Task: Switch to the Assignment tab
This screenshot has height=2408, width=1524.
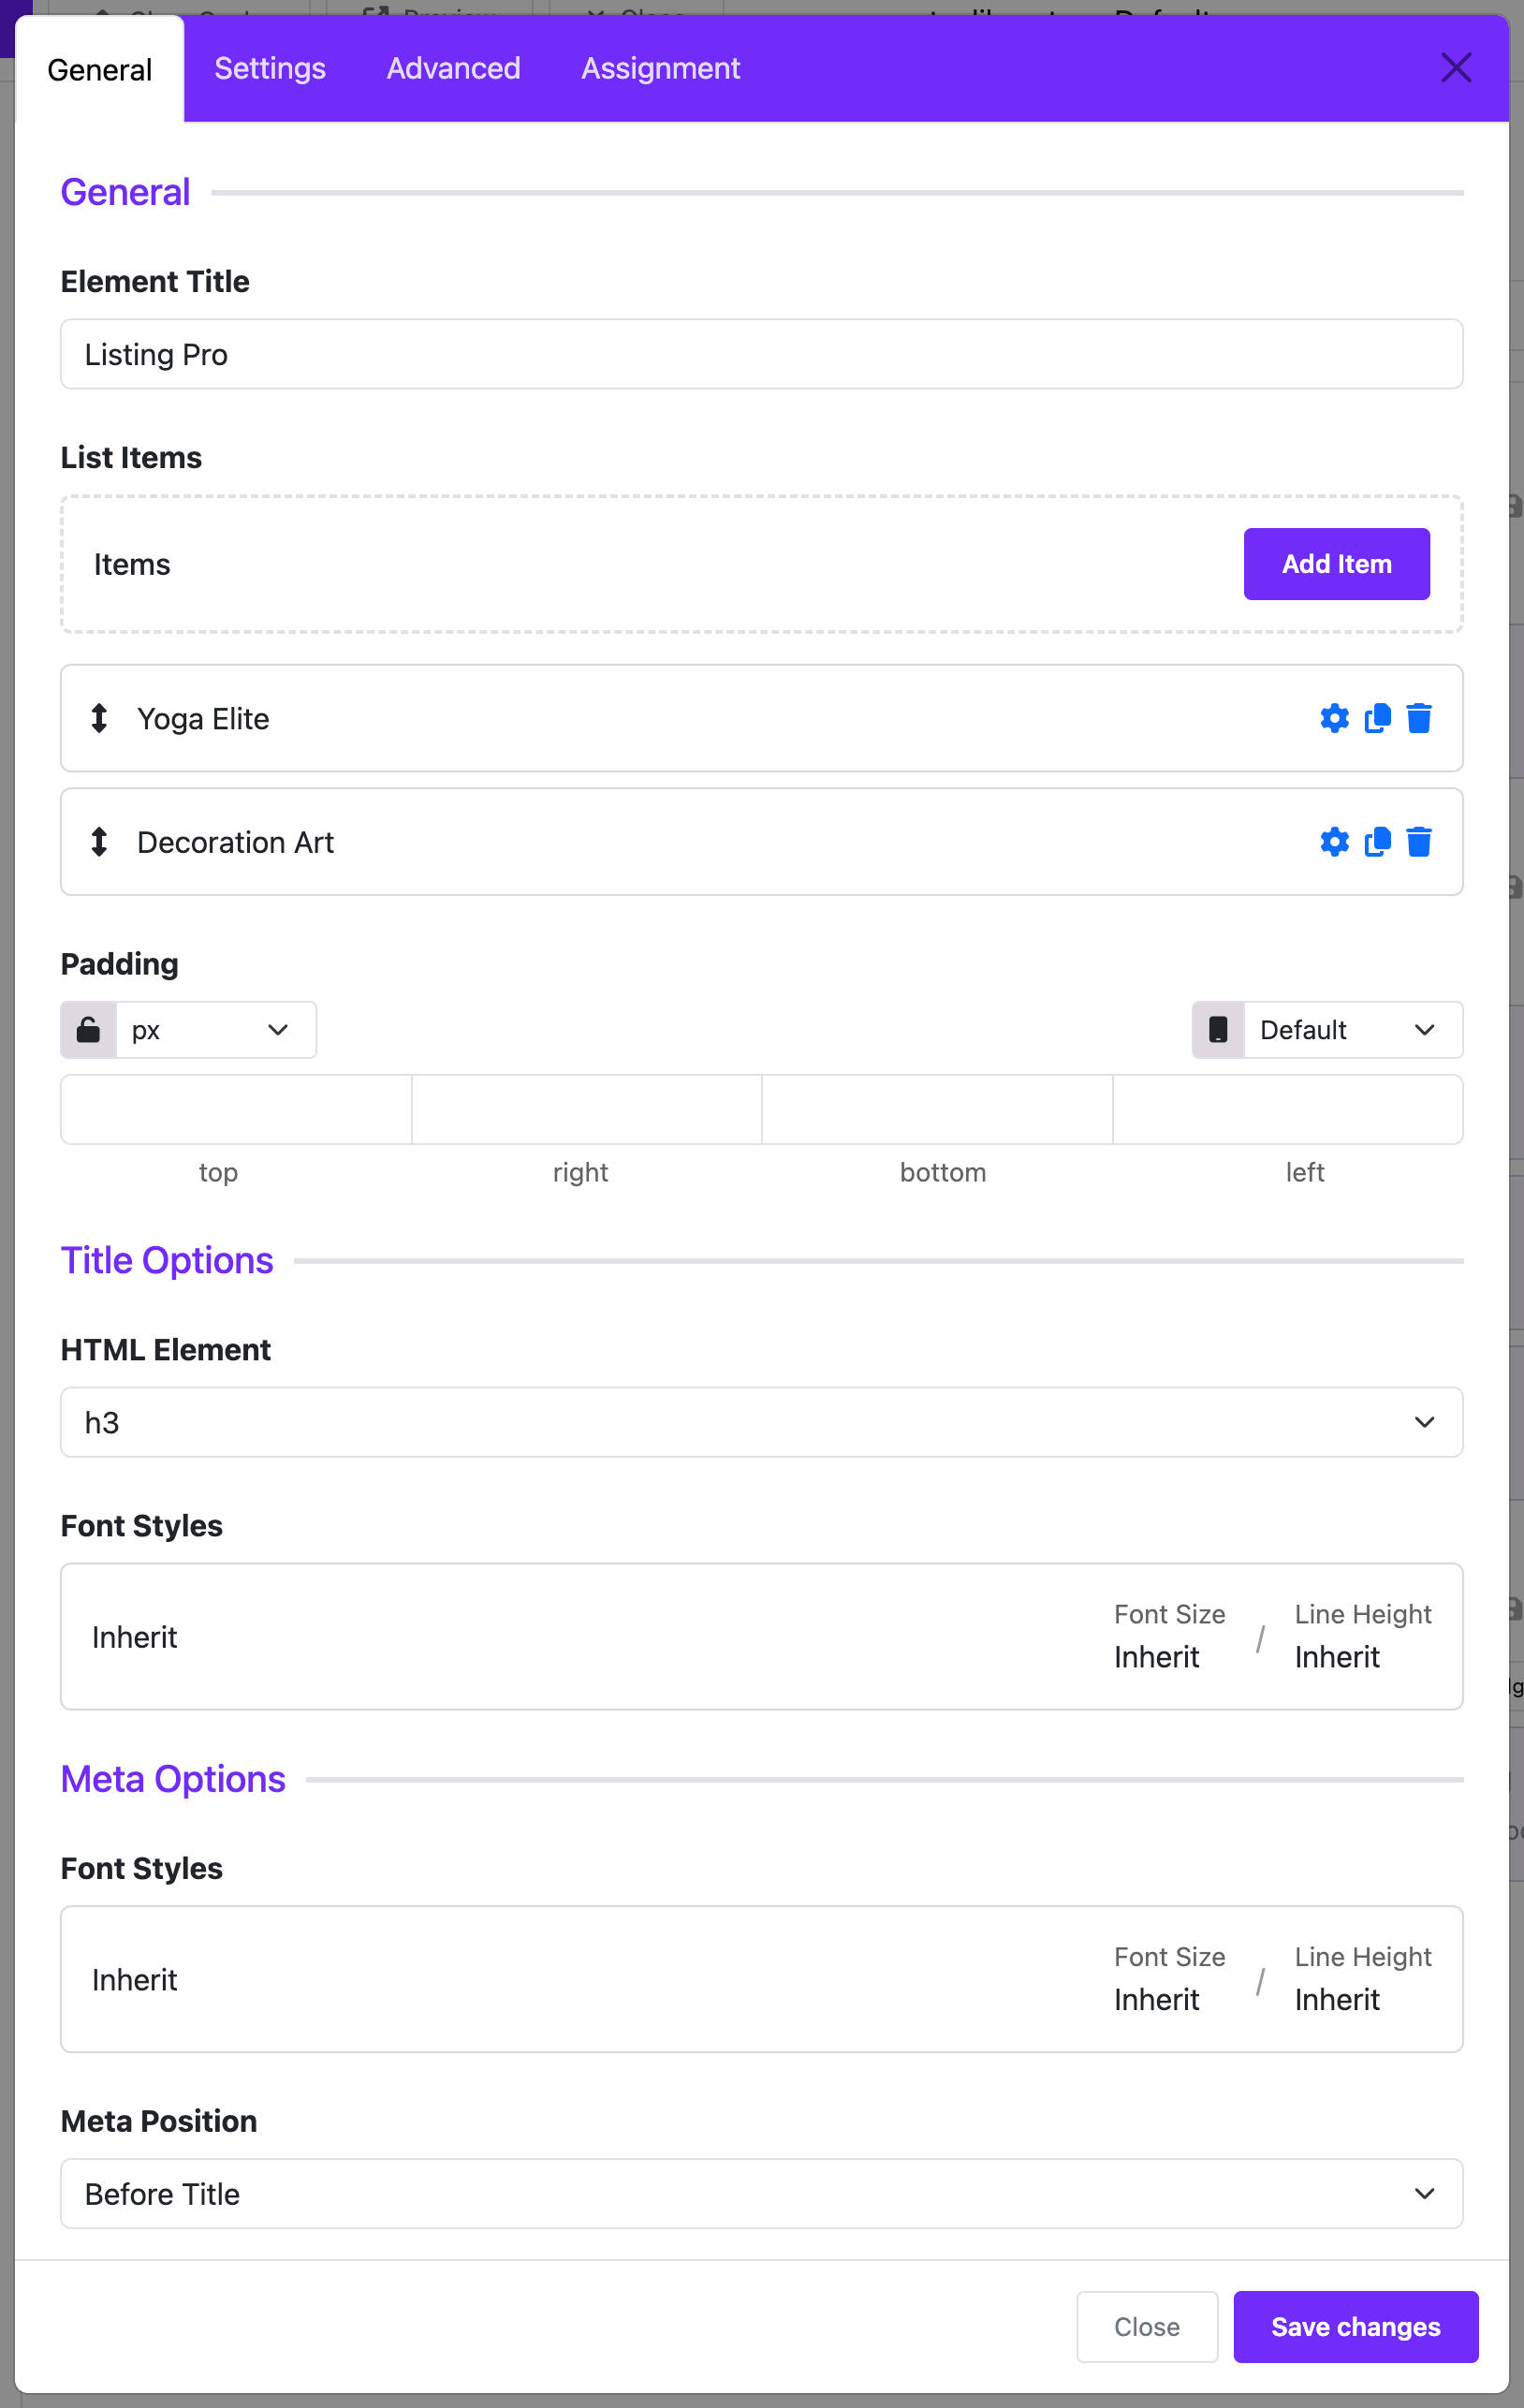Action: click(661, 68)
